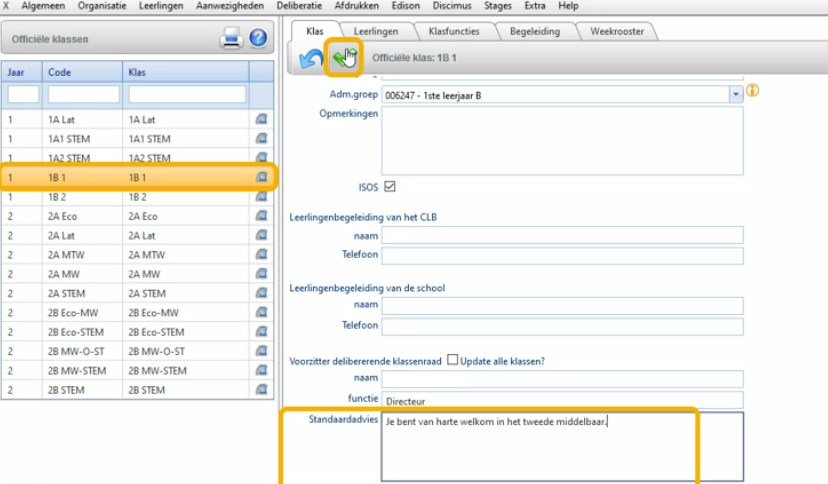Enable the Update alle klassen checkbox
The image size is (828, 484).
452,360
